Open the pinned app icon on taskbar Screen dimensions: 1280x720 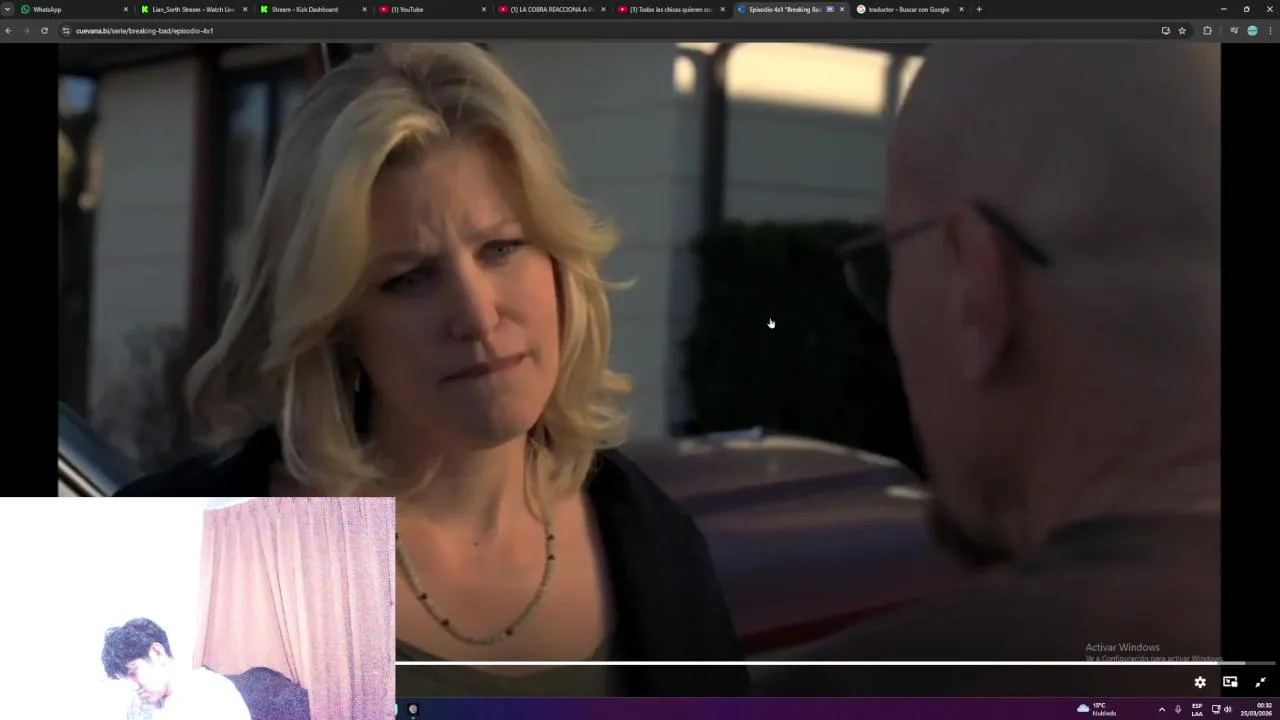click(413, 709)
